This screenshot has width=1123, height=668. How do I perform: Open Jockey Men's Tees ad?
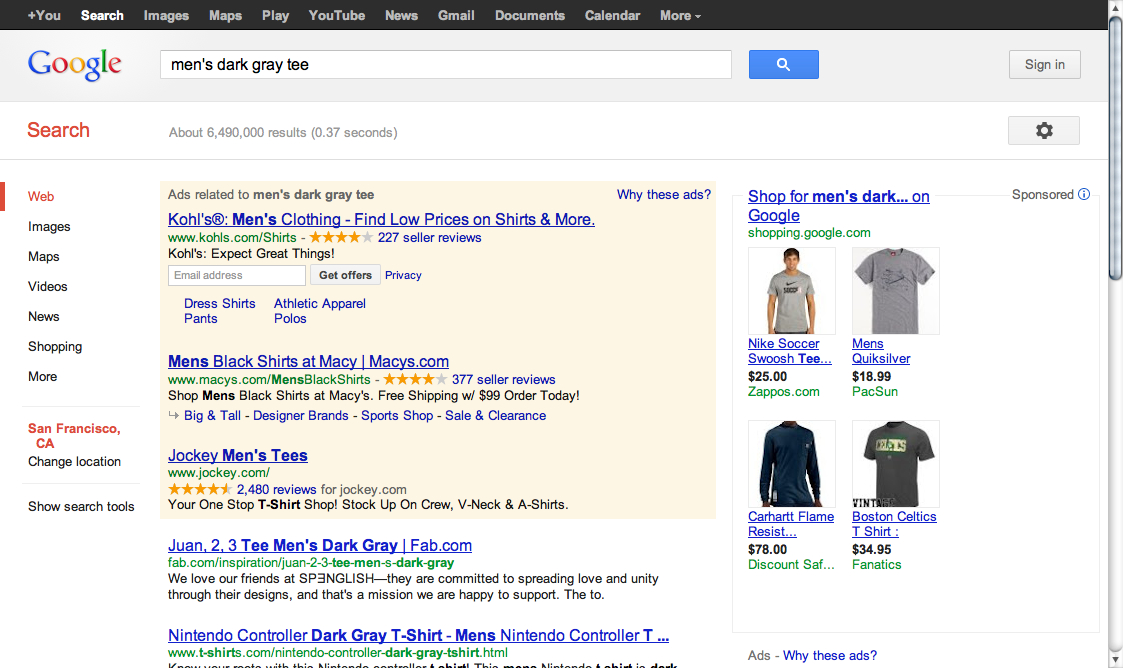click(238, 455)
